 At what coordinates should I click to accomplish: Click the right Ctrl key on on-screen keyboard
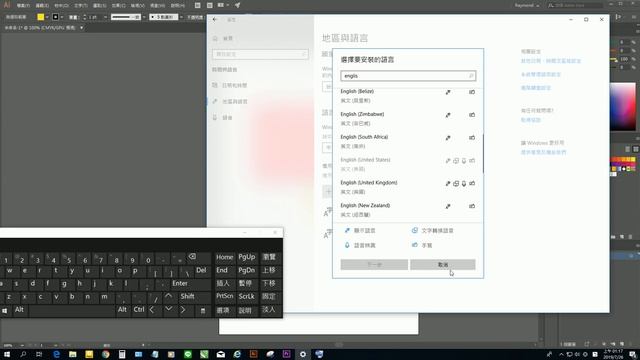139,310
